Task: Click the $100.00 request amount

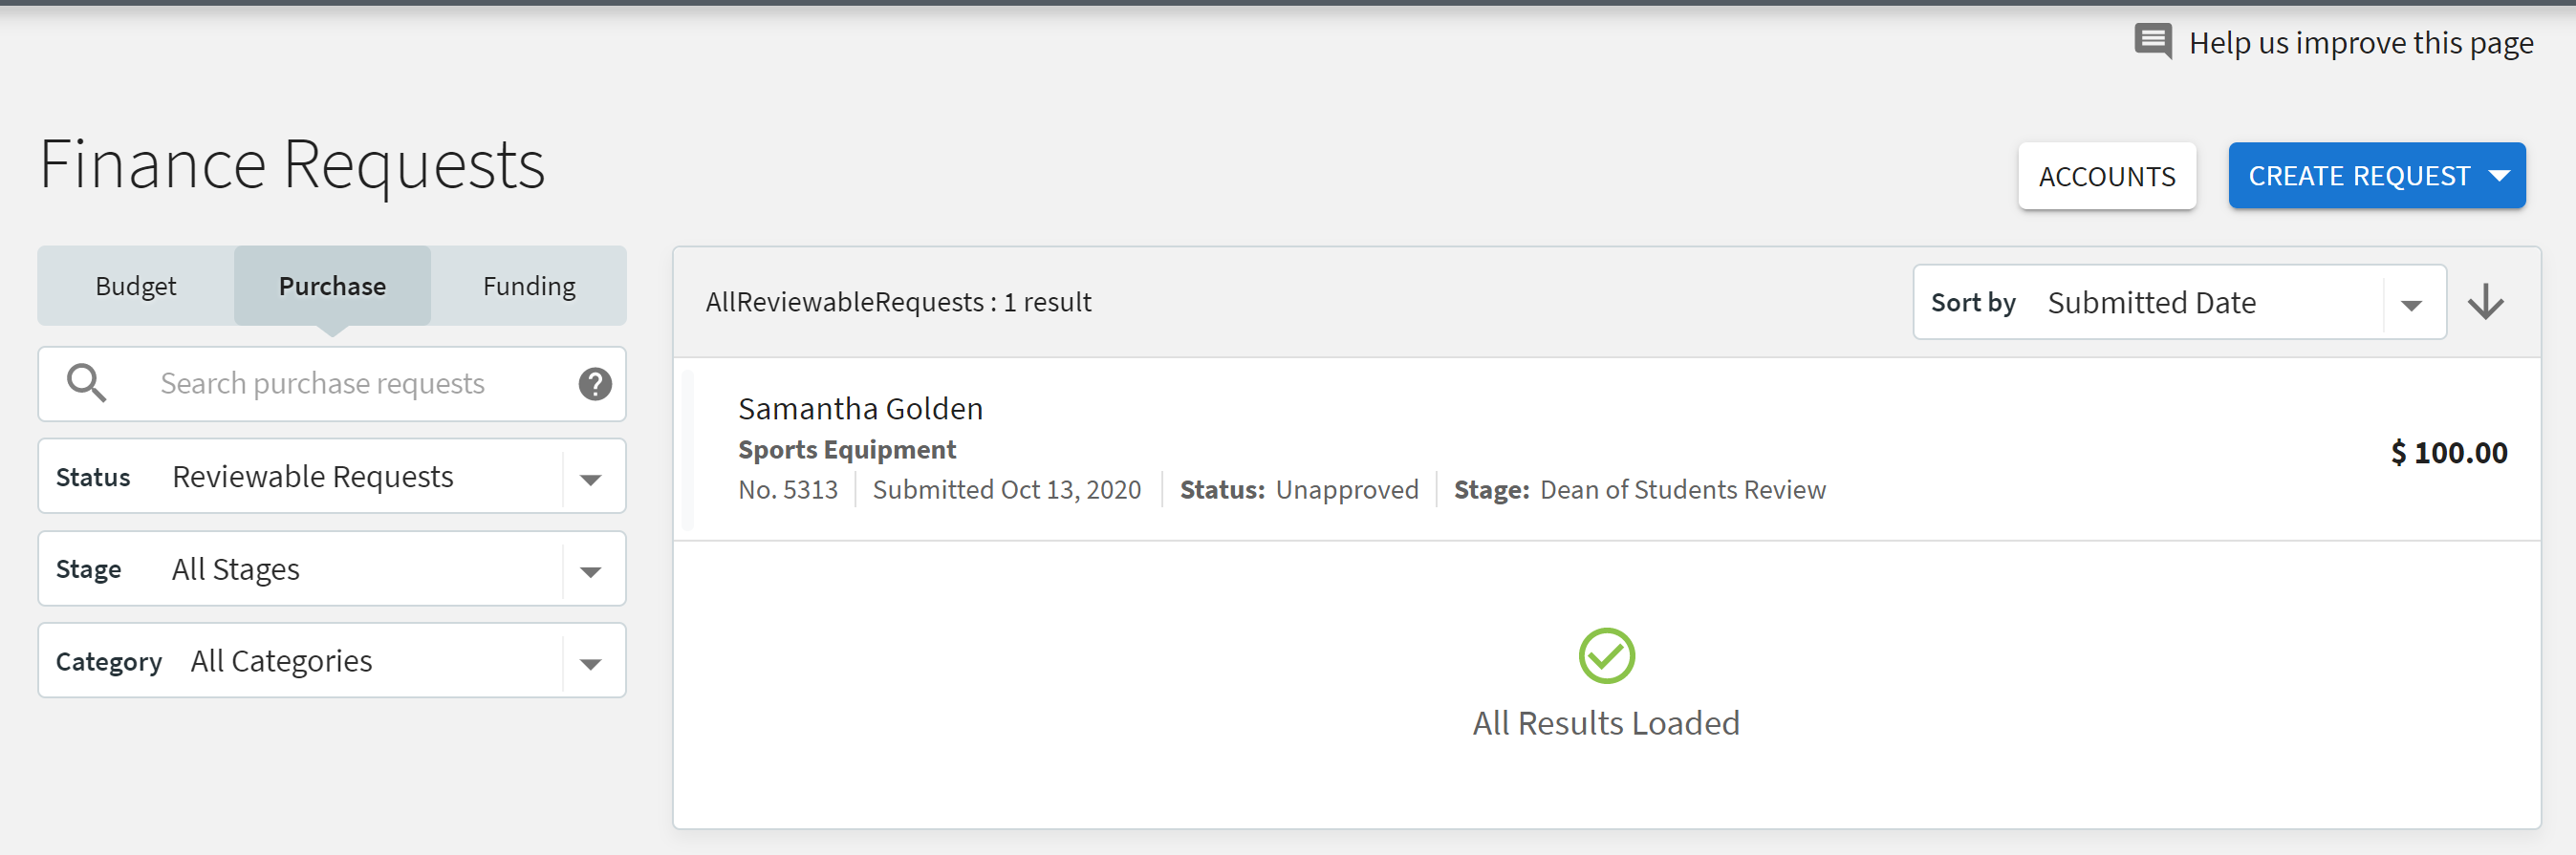Action: (2448, 452)
